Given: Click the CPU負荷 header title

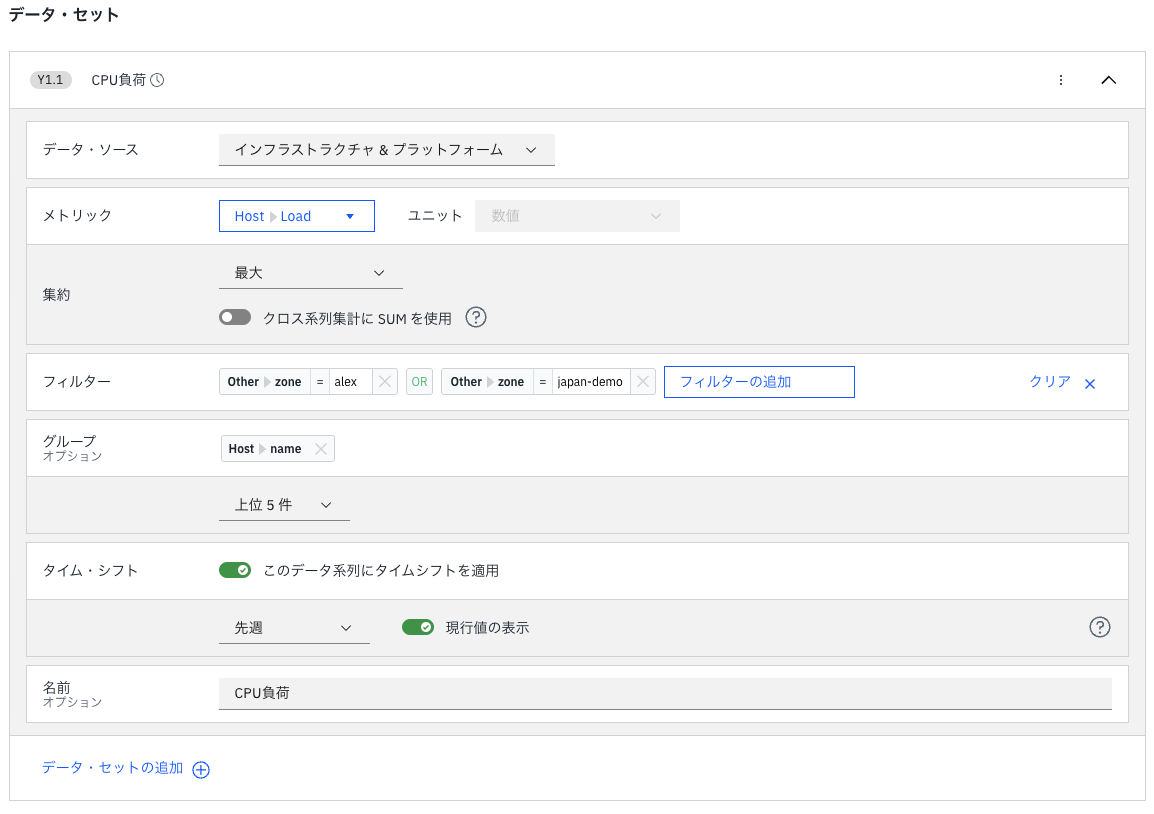Looking at the screenshot, I should 118,80.
